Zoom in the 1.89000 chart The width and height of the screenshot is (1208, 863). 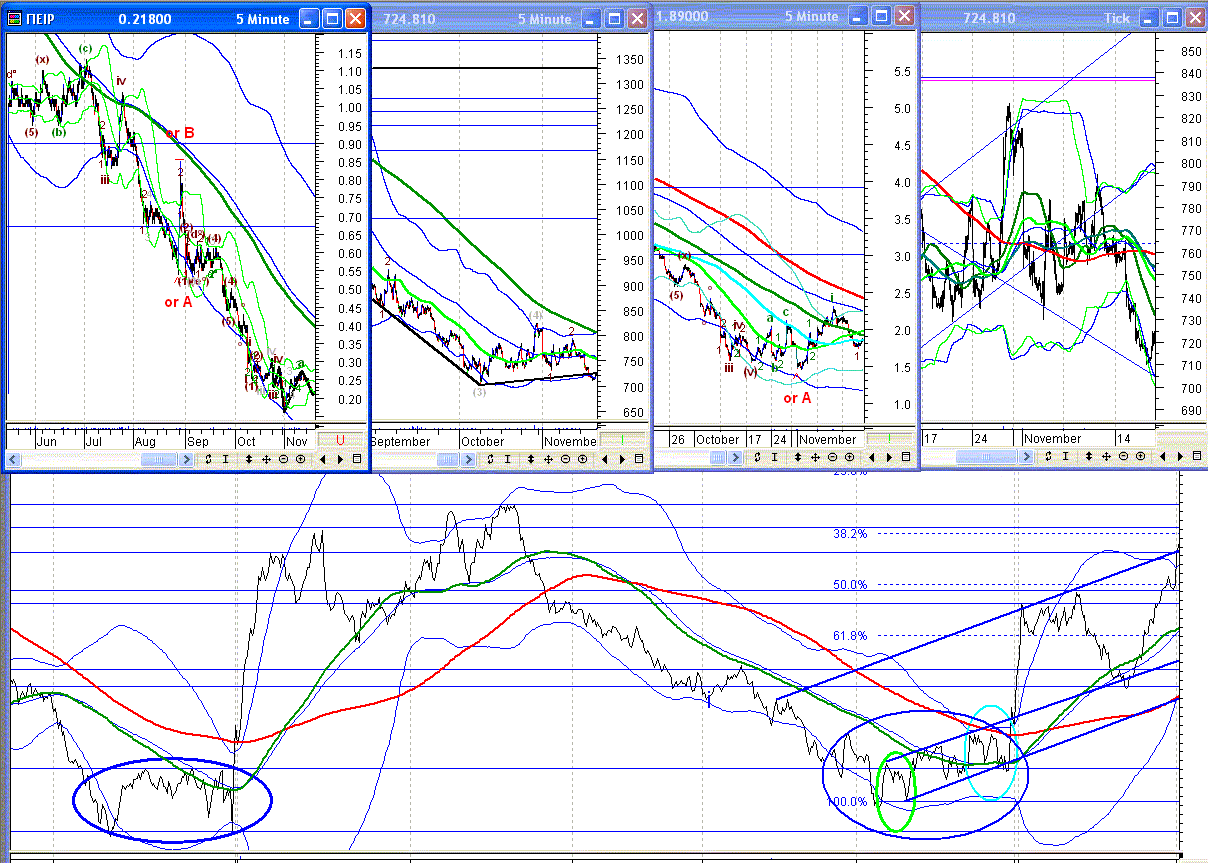849,457
